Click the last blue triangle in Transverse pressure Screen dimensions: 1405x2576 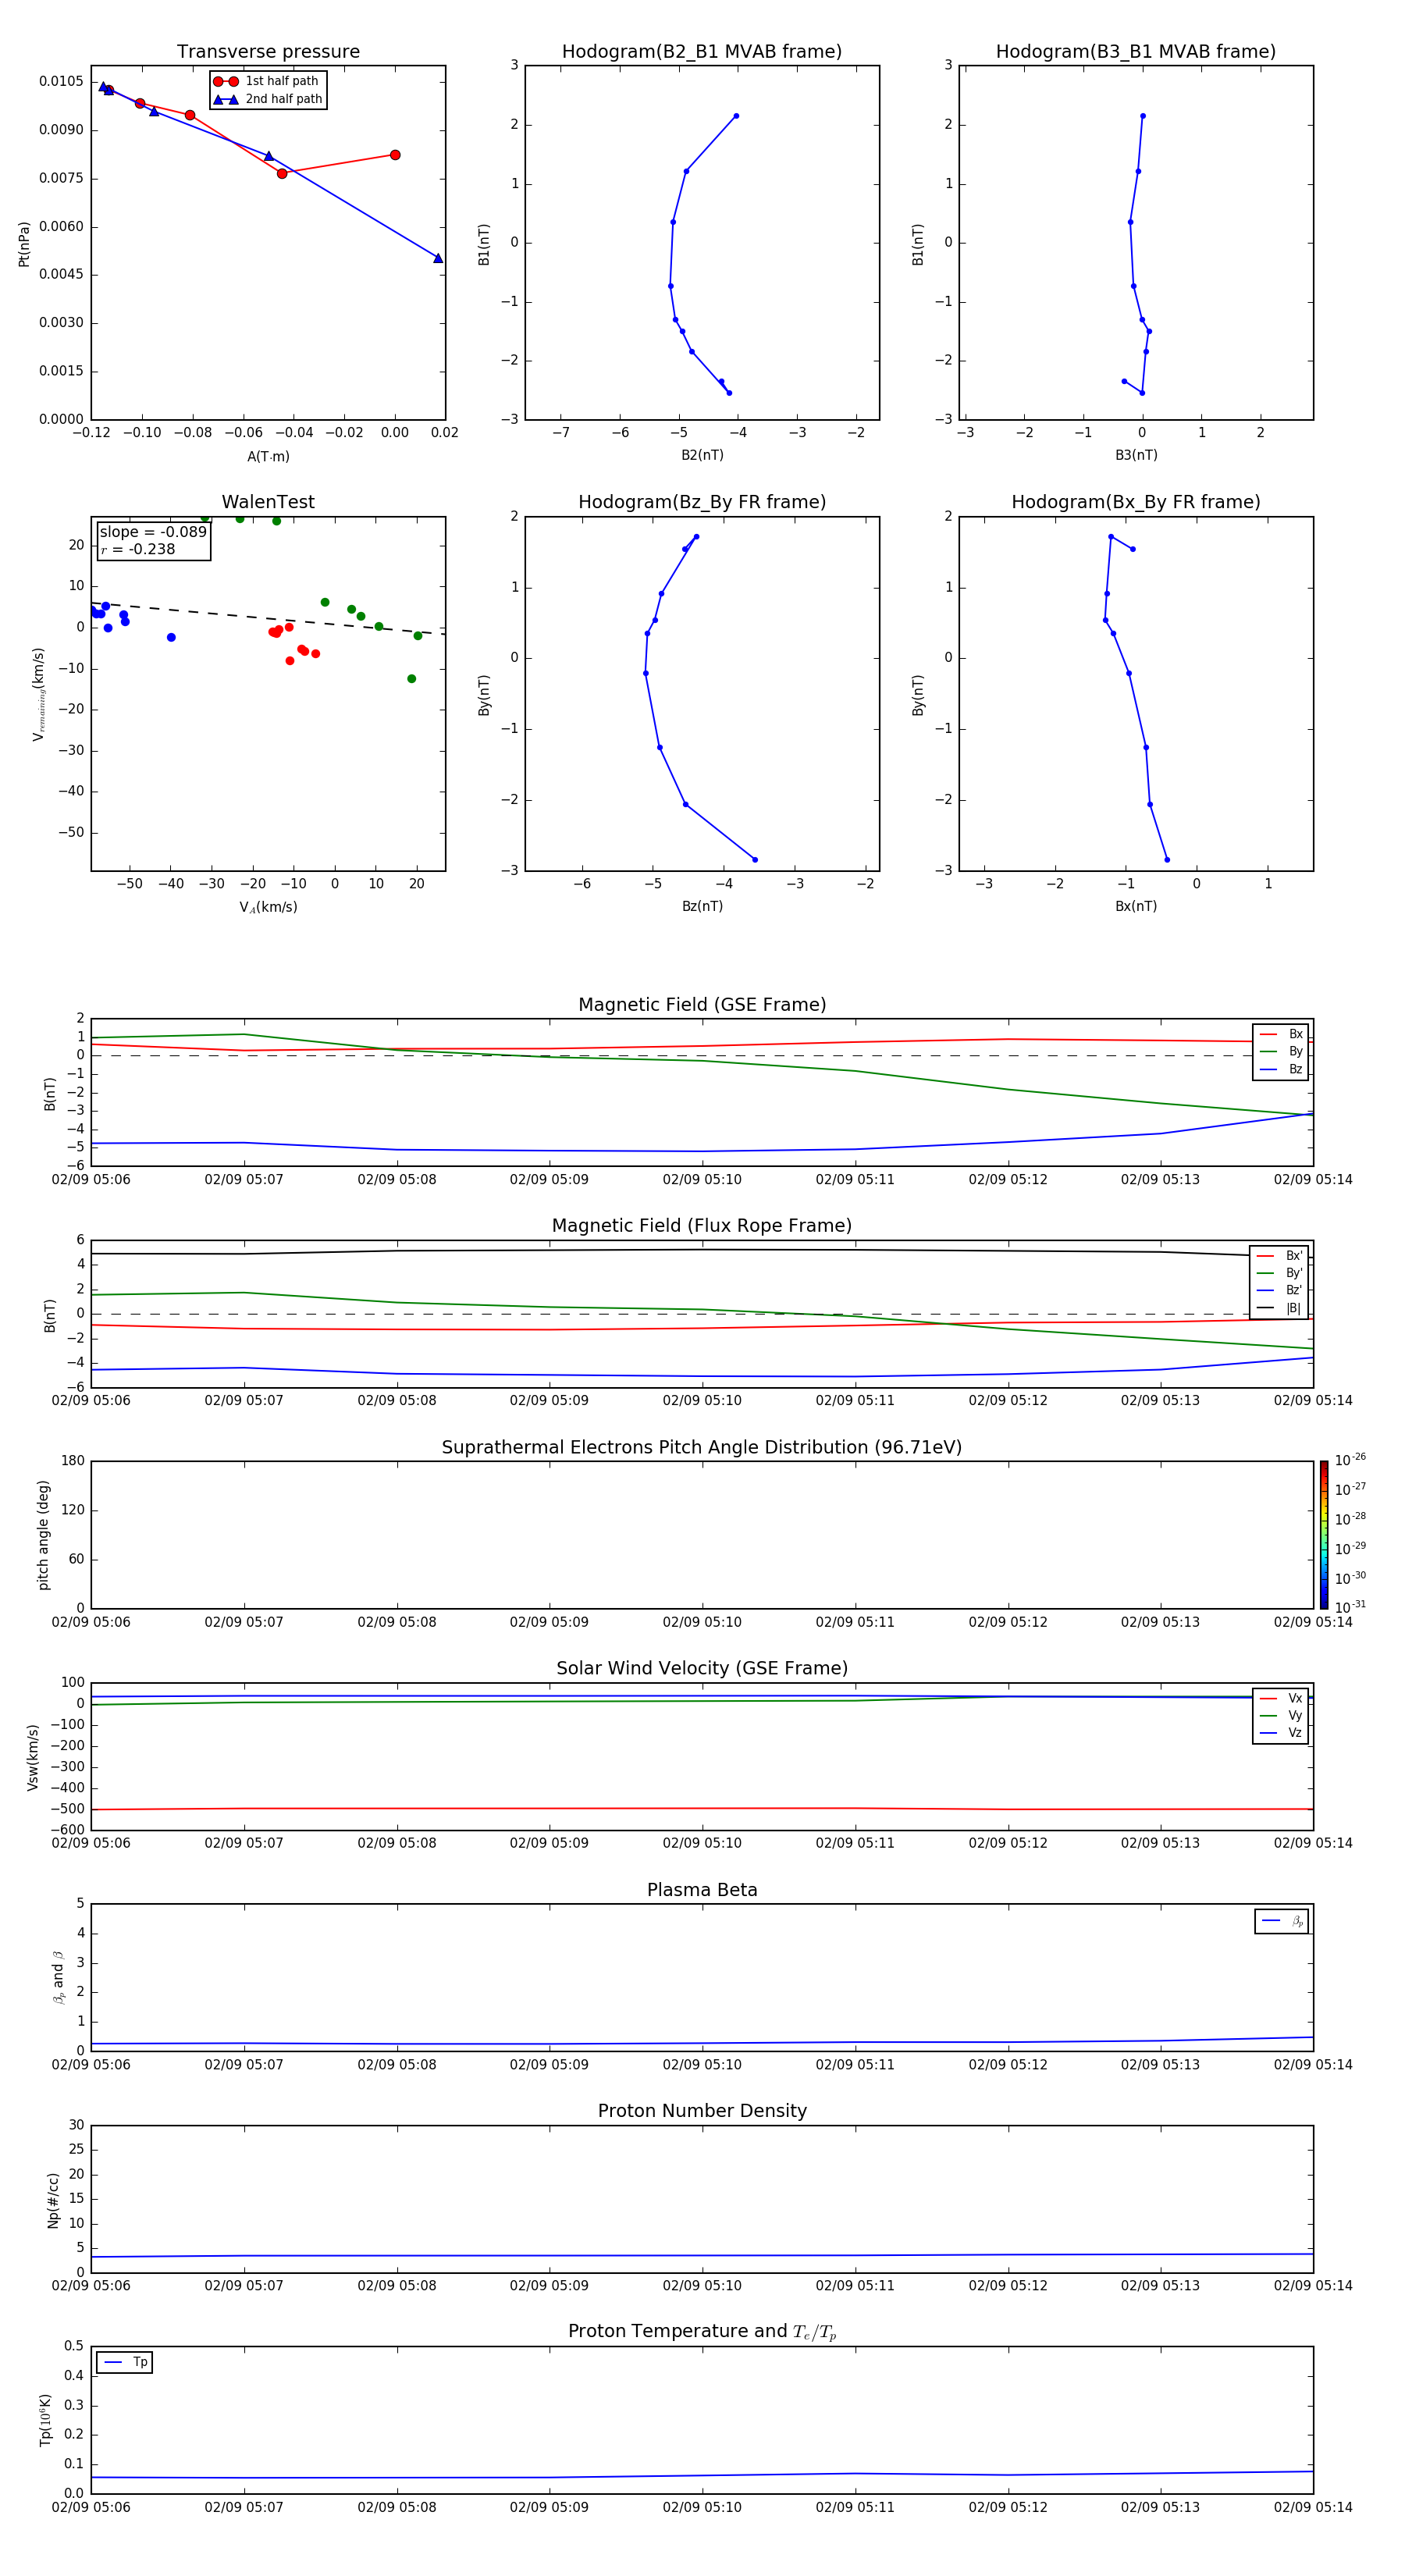[438, 258]
